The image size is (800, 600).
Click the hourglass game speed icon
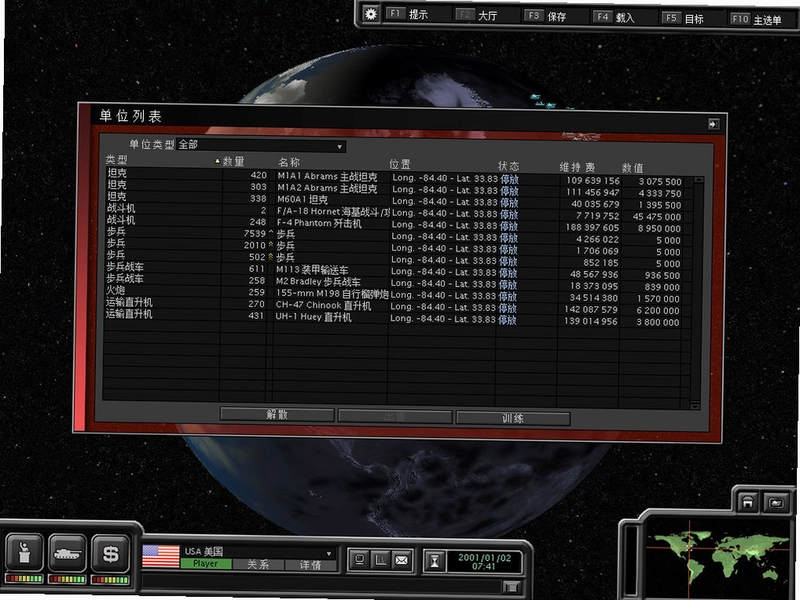[435, 562]
